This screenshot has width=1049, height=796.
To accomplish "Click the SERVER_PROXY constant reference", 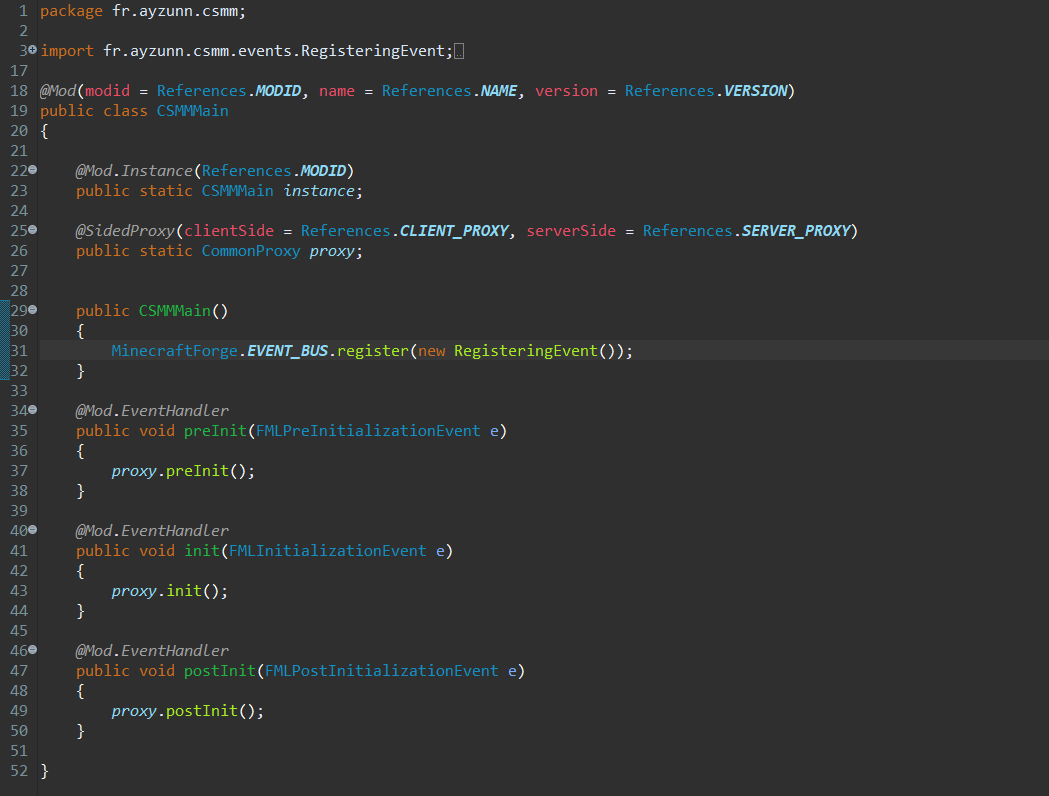I will (798, 231).
